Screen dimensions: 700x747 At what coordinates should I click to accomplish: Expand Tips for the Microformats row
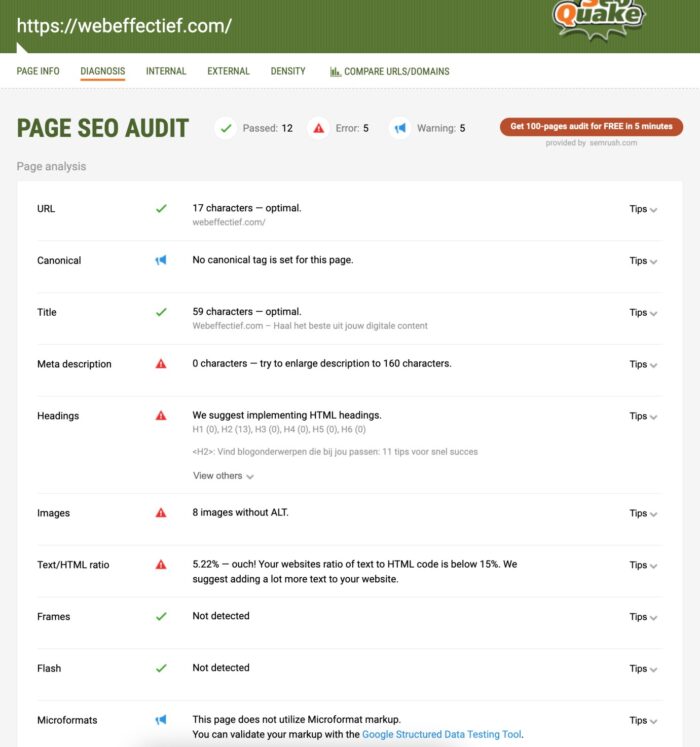(x=643, y=720)
